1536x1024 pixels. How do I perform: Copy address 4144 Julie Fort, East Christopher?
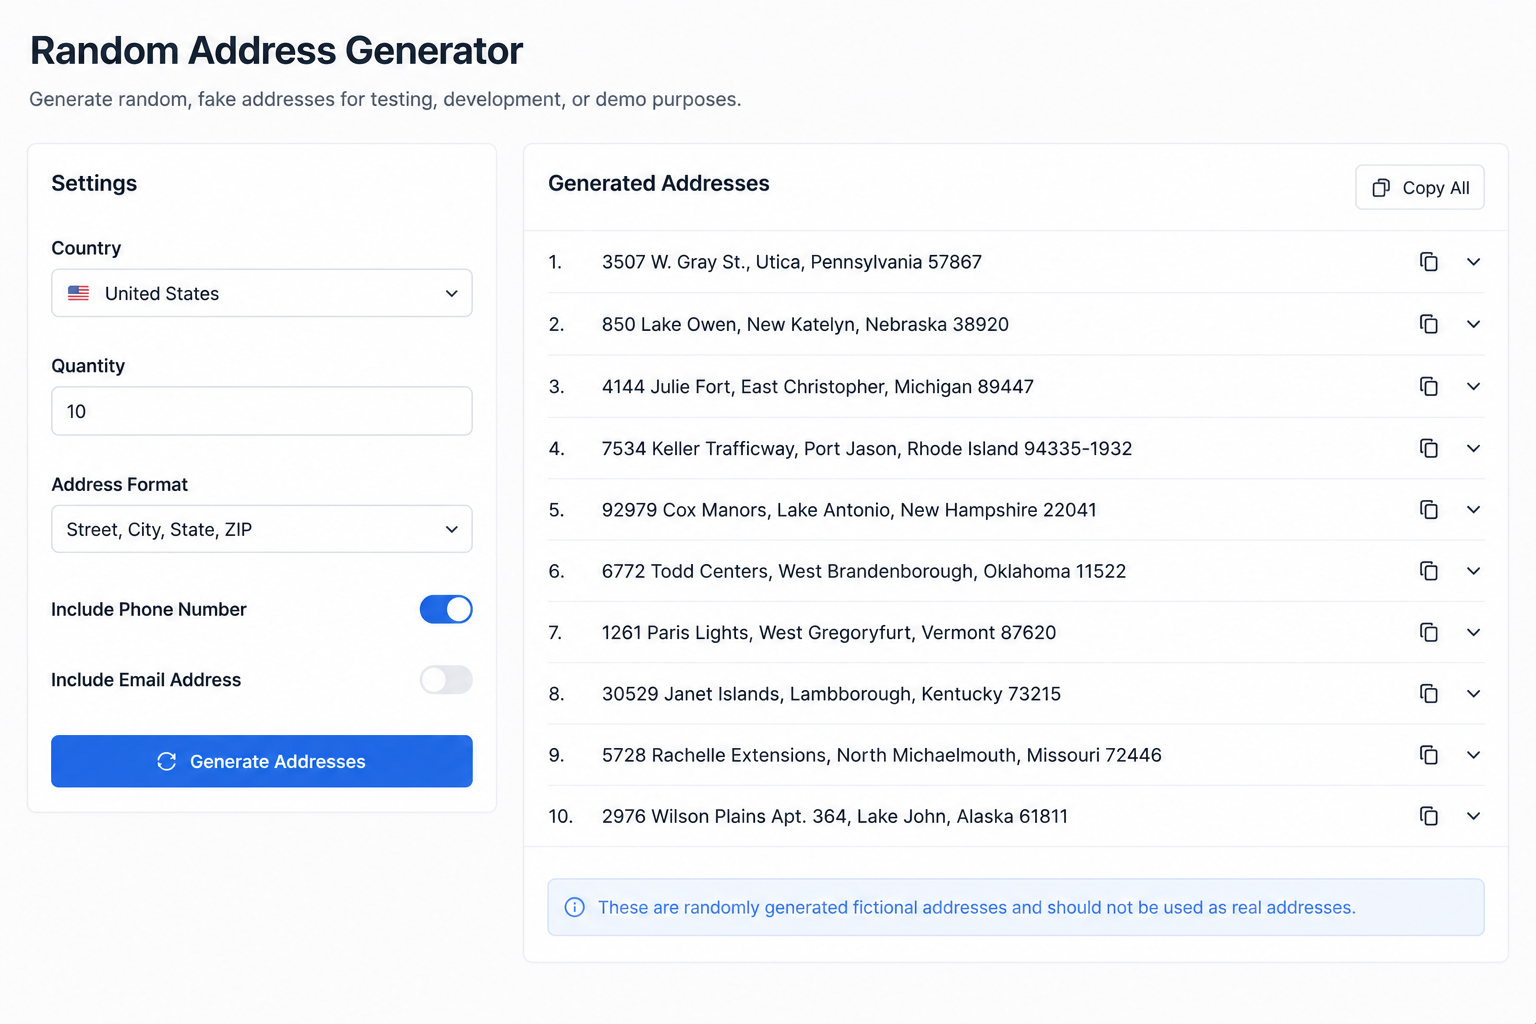[x=1429, y=386]
